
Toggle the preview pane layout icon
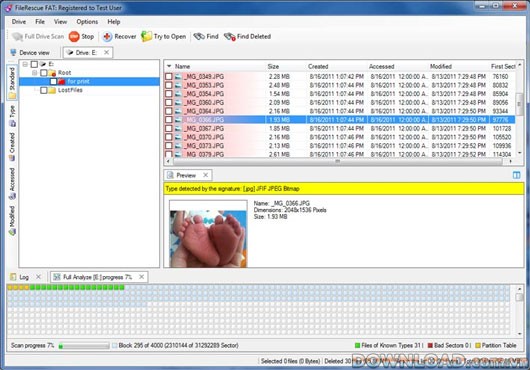tap(516, 175)
